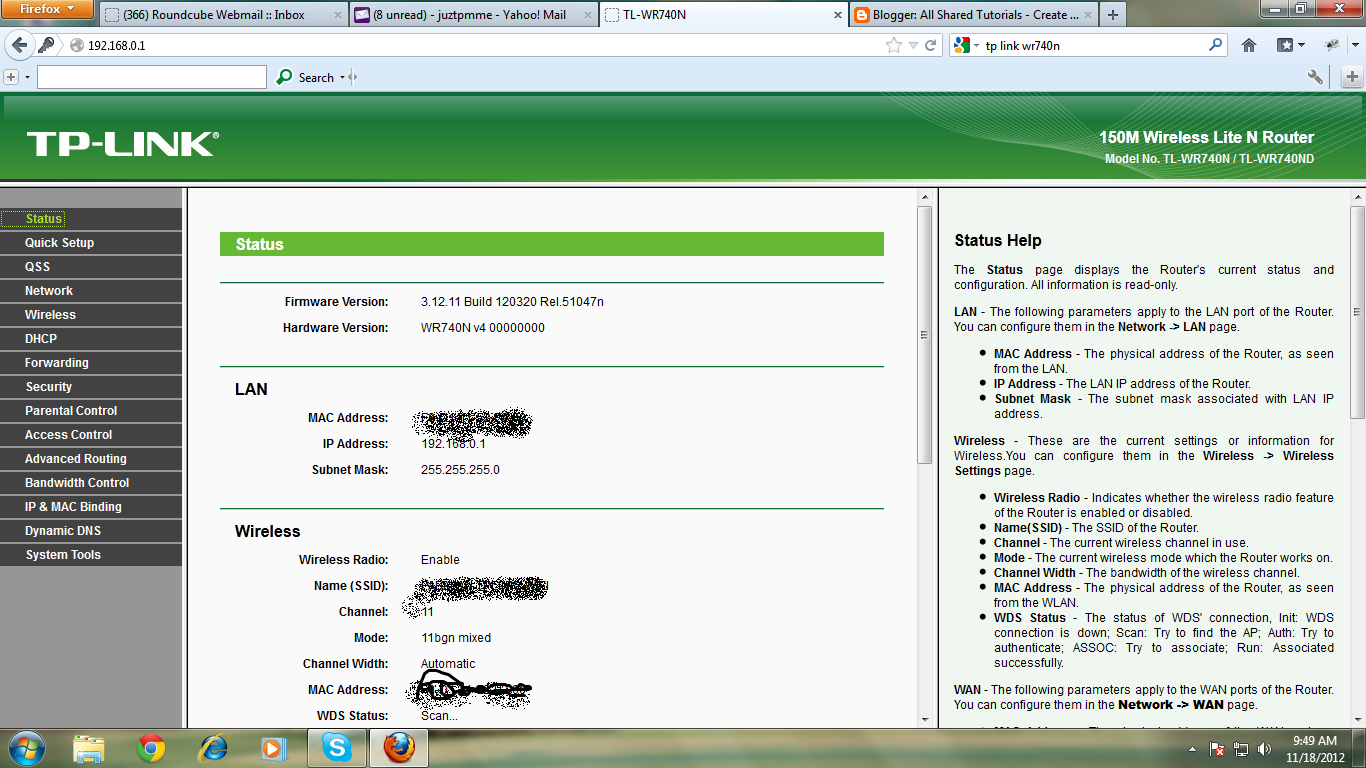Open a new tab with the plus button
The width and height of the screenshot is (1366, 768).
(x=1112, y=15)
